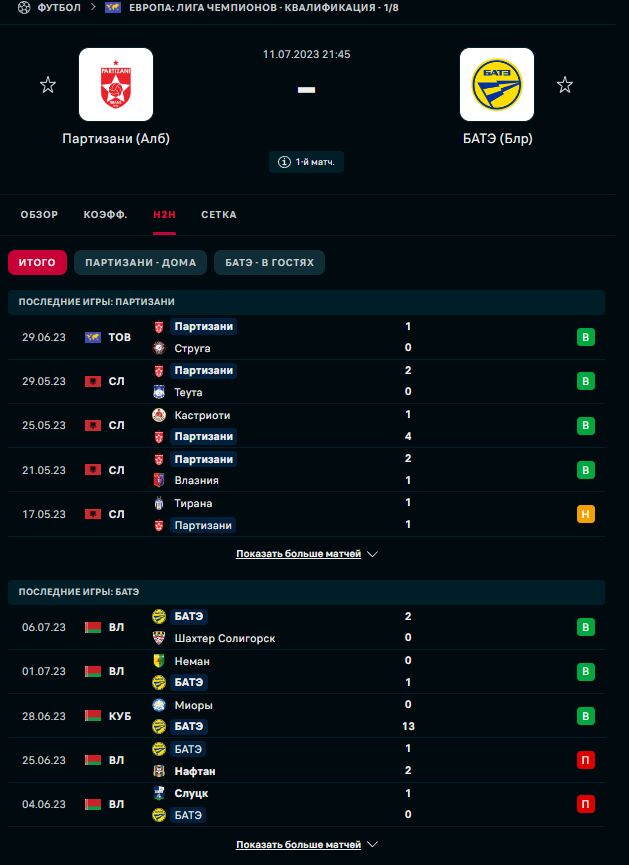Open the БАТЭ club logo

(497, 84)
